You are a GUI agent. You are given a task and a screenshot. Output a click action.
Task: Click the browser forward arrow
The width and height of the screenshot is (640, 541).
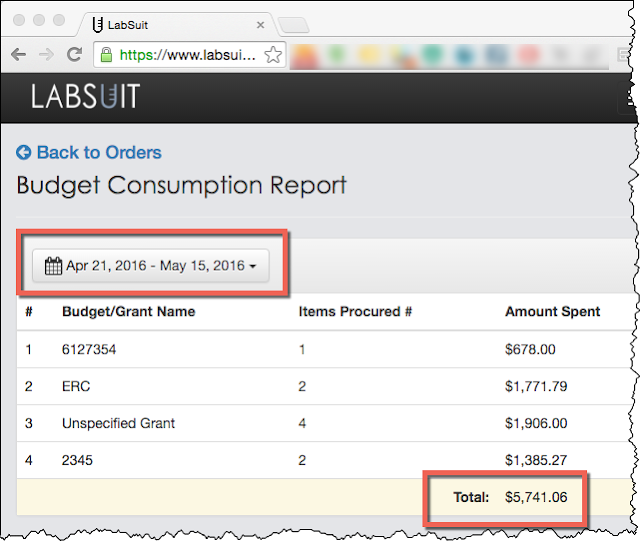46,55
